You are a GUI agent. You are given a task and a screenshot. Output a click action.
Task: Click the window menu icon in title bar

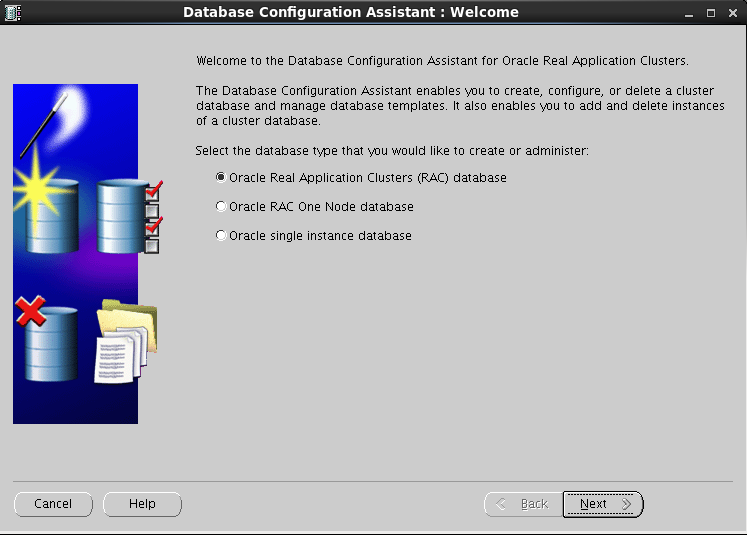(x=13, y=12)
